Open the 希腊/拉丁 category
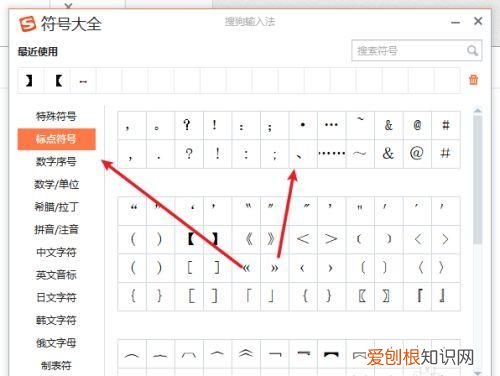Viewport: 500px width, 376px height. (56, 207)
